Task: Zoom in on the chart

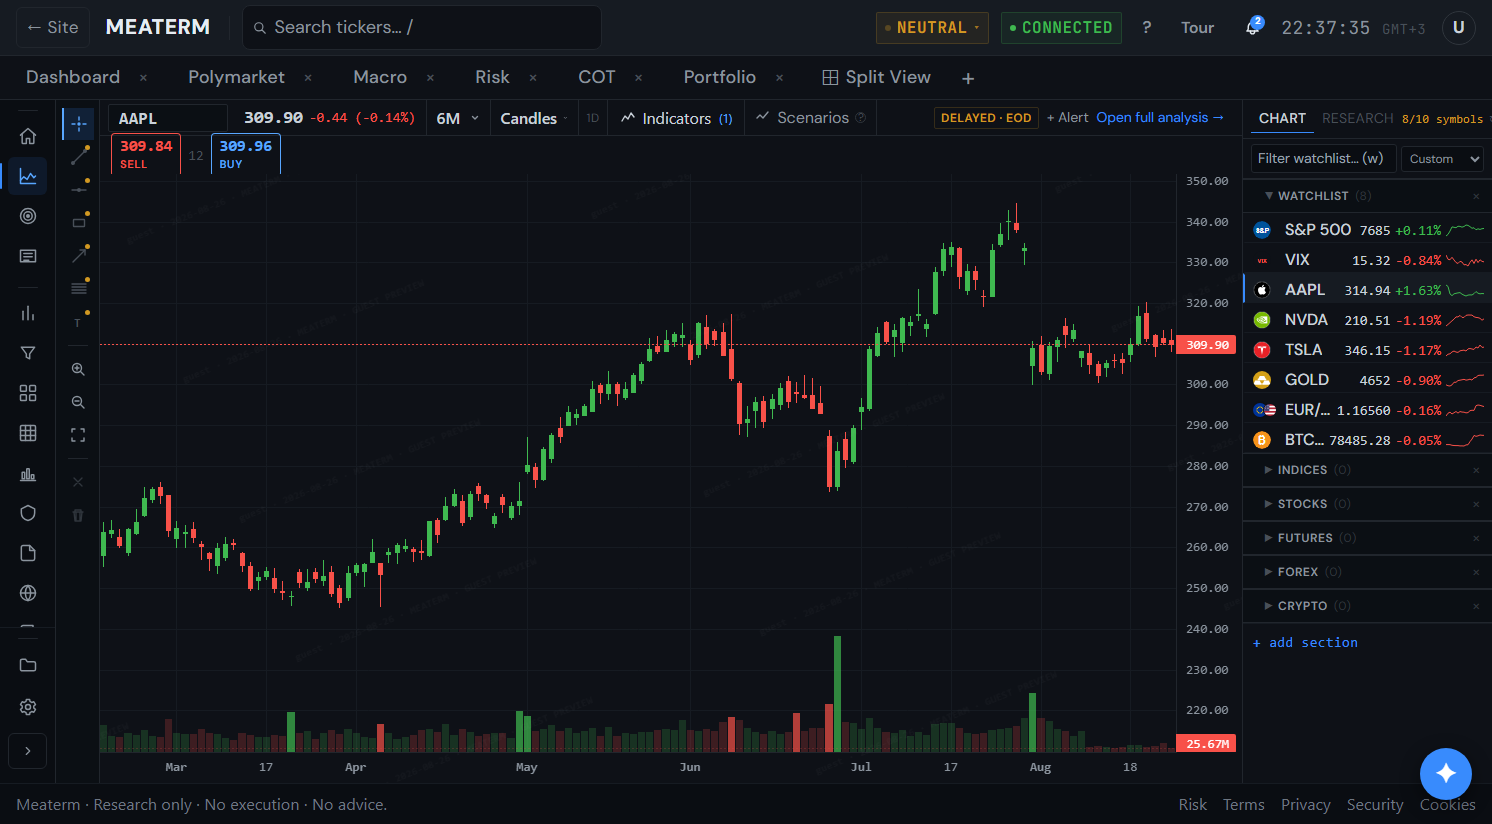Action: point(78,369)
